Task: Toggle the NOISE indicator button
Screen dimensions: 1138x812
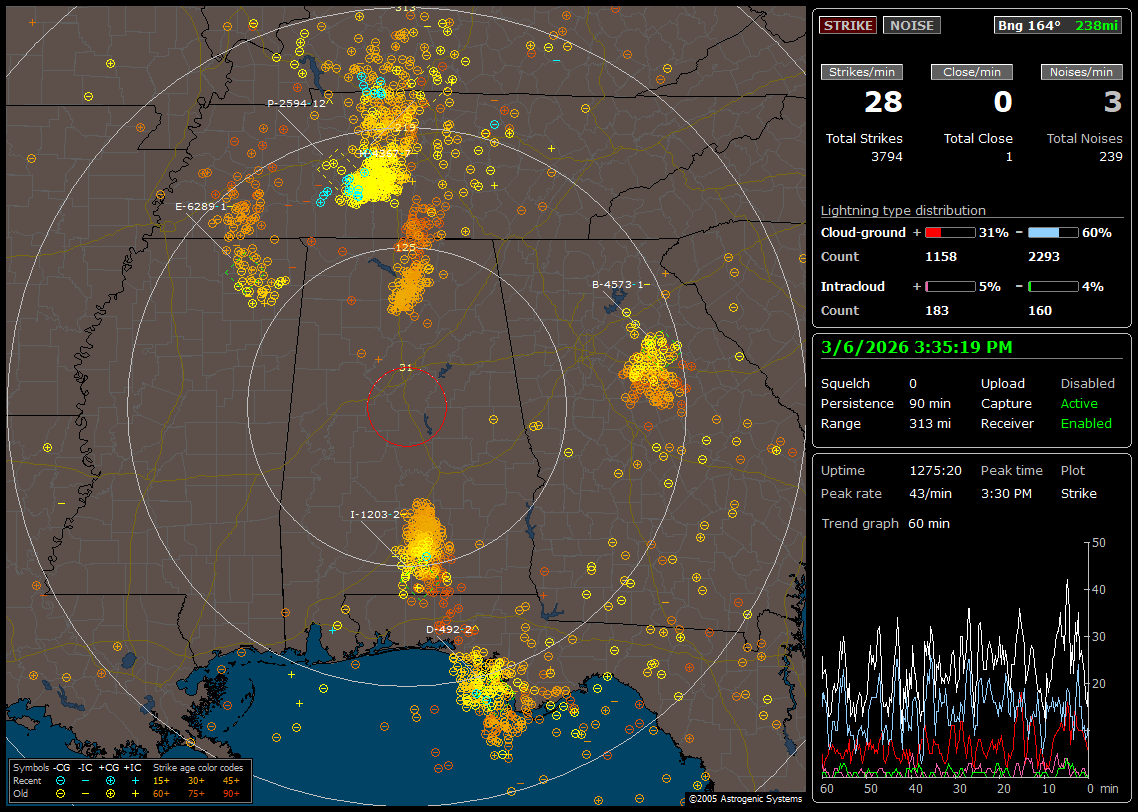Action: [x=911, y=25]
